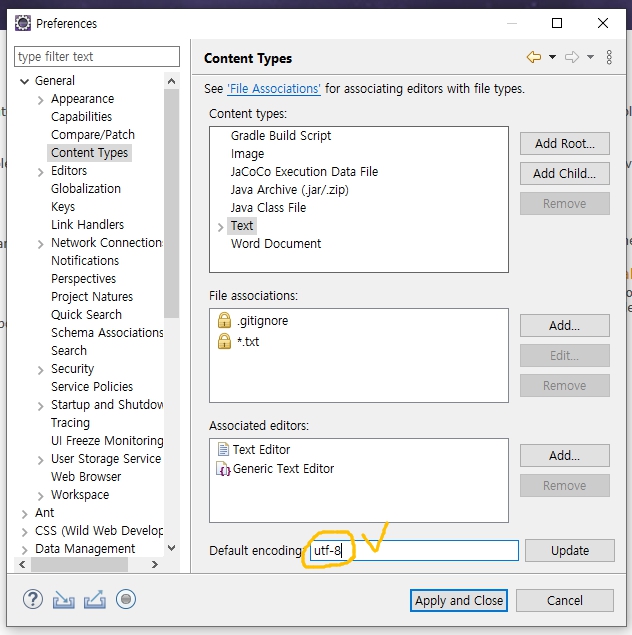Select Word Document content type

[x=276, y=243]
